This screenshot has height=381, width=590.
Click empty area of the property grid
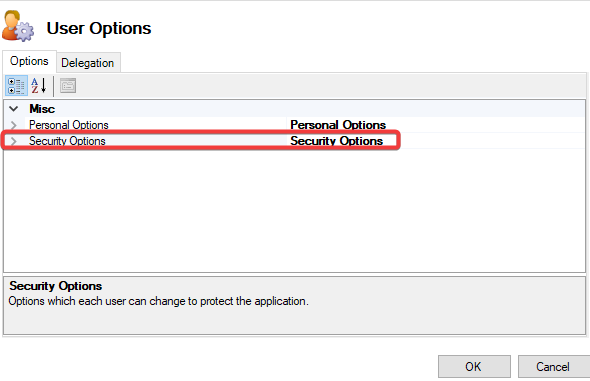click(x=294, y=211)
